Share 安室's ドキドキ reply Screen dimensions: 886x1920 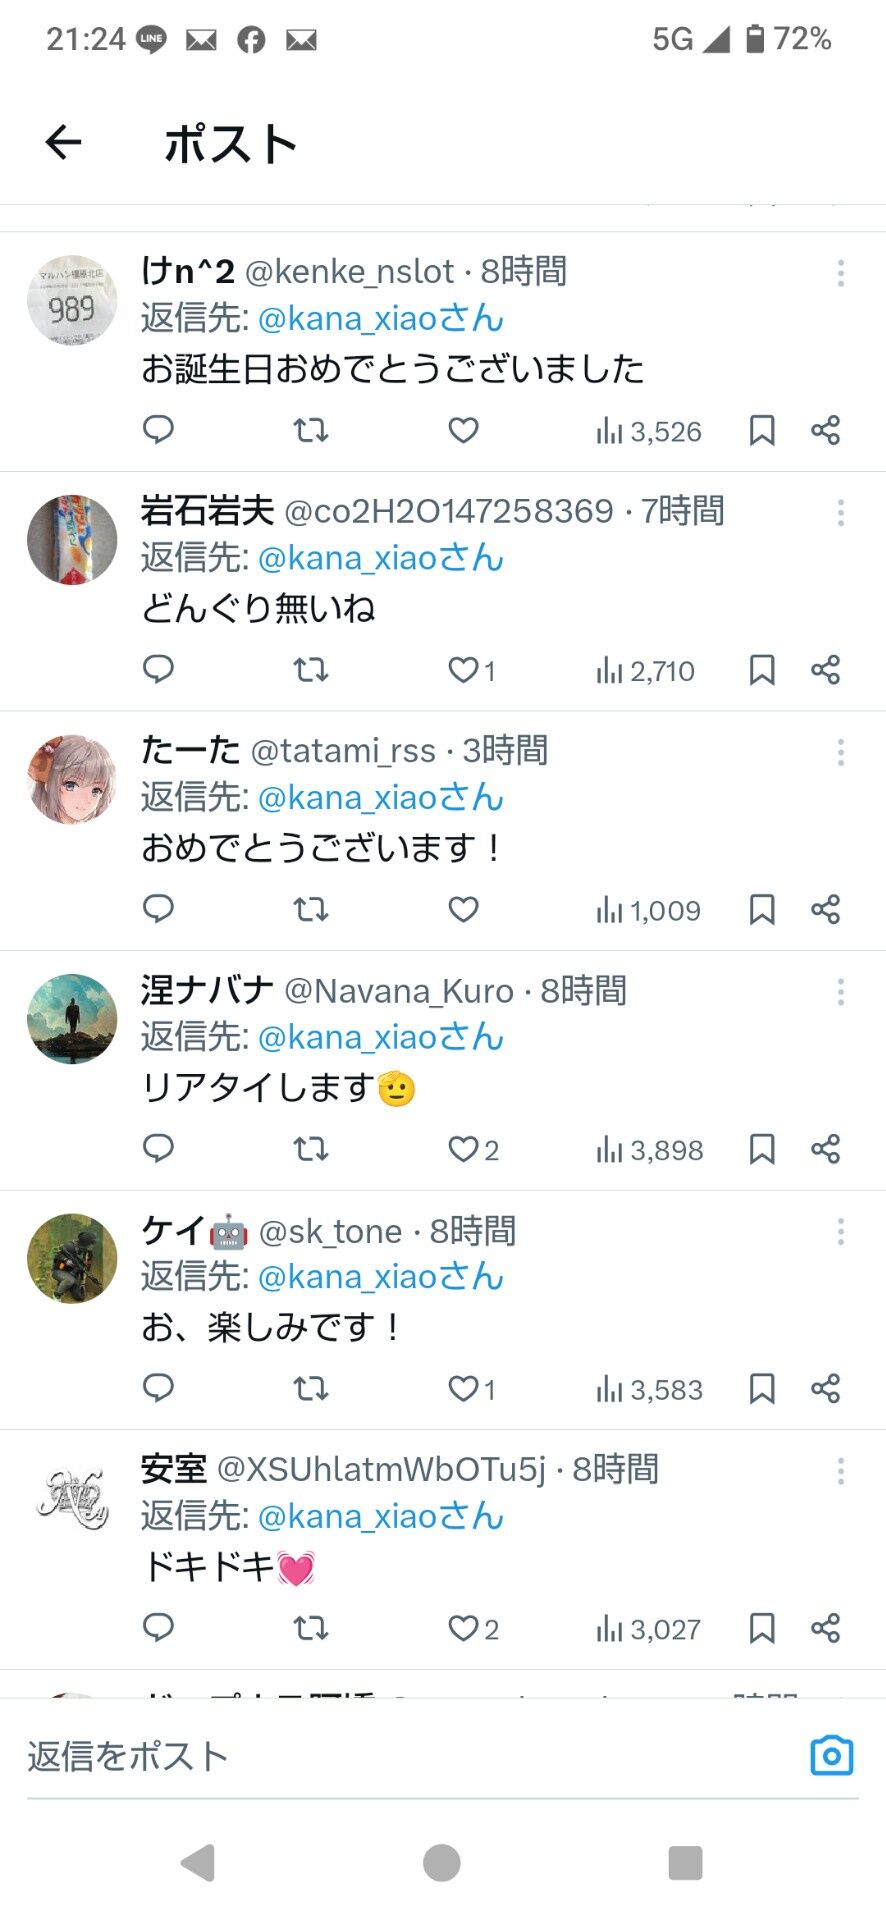tap(825, 1628)
